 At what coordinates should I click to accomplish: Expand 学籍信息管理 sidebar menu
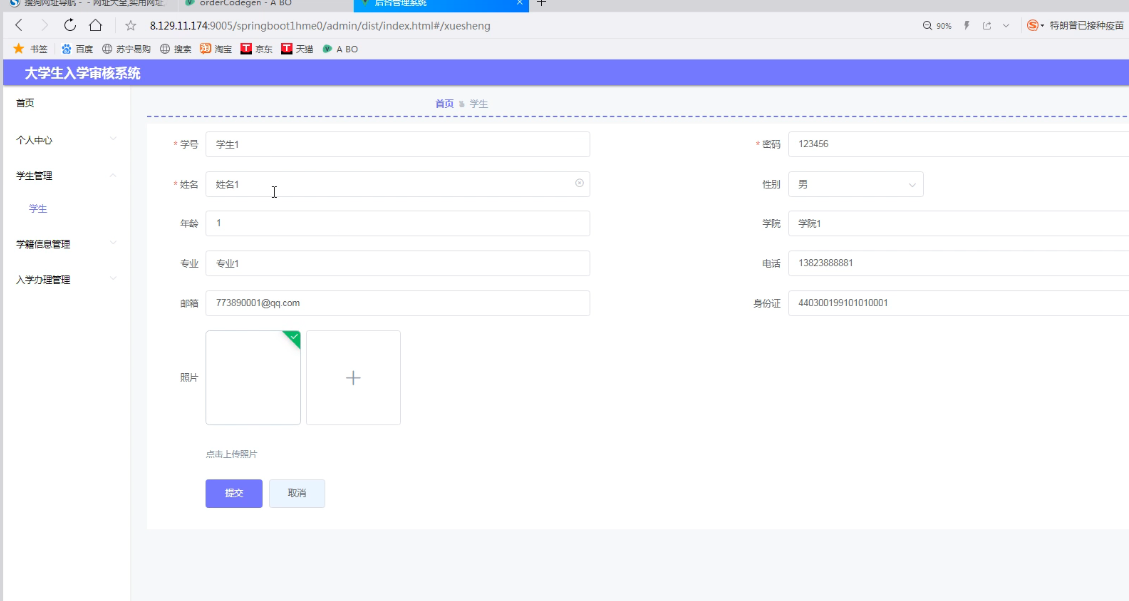[66, 244]
